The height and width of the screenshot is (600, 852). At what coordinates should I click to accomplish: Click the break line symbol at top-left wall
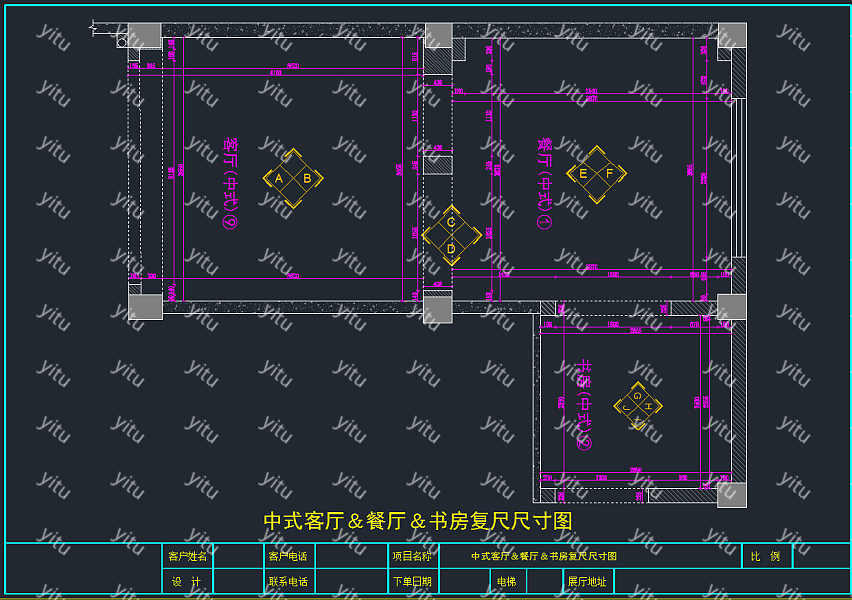tap(93, 27)
